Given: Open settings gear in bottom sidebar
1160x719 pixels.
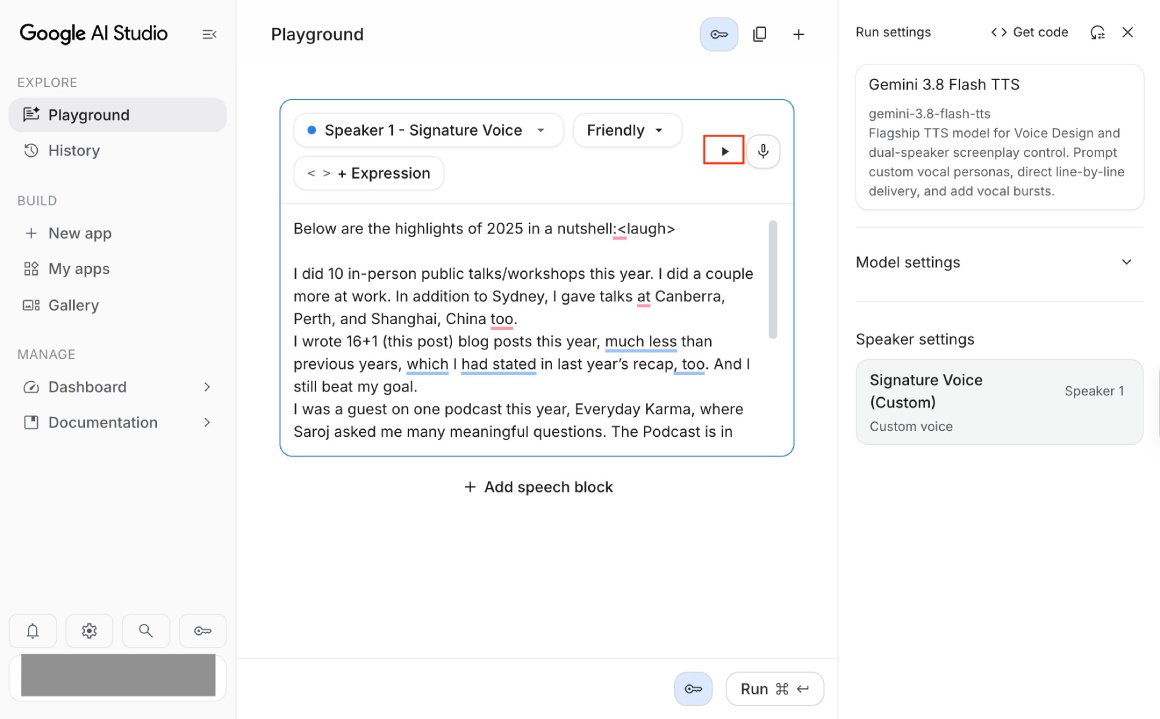Looking at the screenshot, I should pyautogui.click(x=90, y=631).
